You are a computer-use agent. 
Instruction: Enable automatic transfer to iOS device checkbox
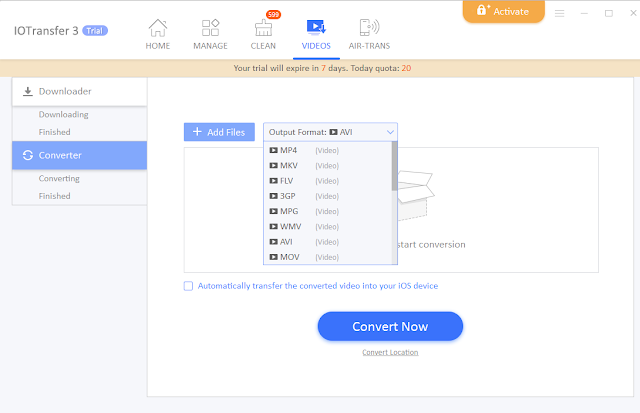(188, 286)
